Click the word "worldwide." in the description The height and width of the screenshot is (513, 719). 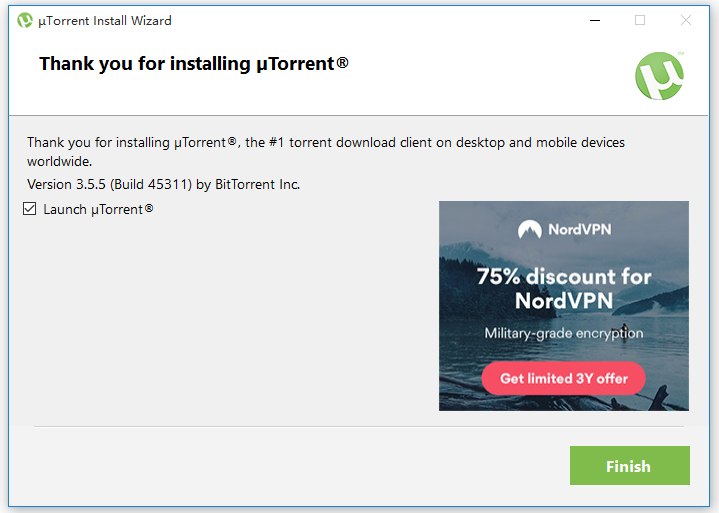(59, 160)
